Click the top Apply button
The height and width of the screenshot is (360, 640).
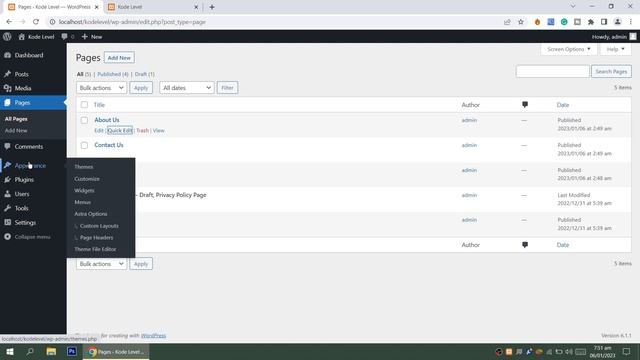click(x=141, y=88)
